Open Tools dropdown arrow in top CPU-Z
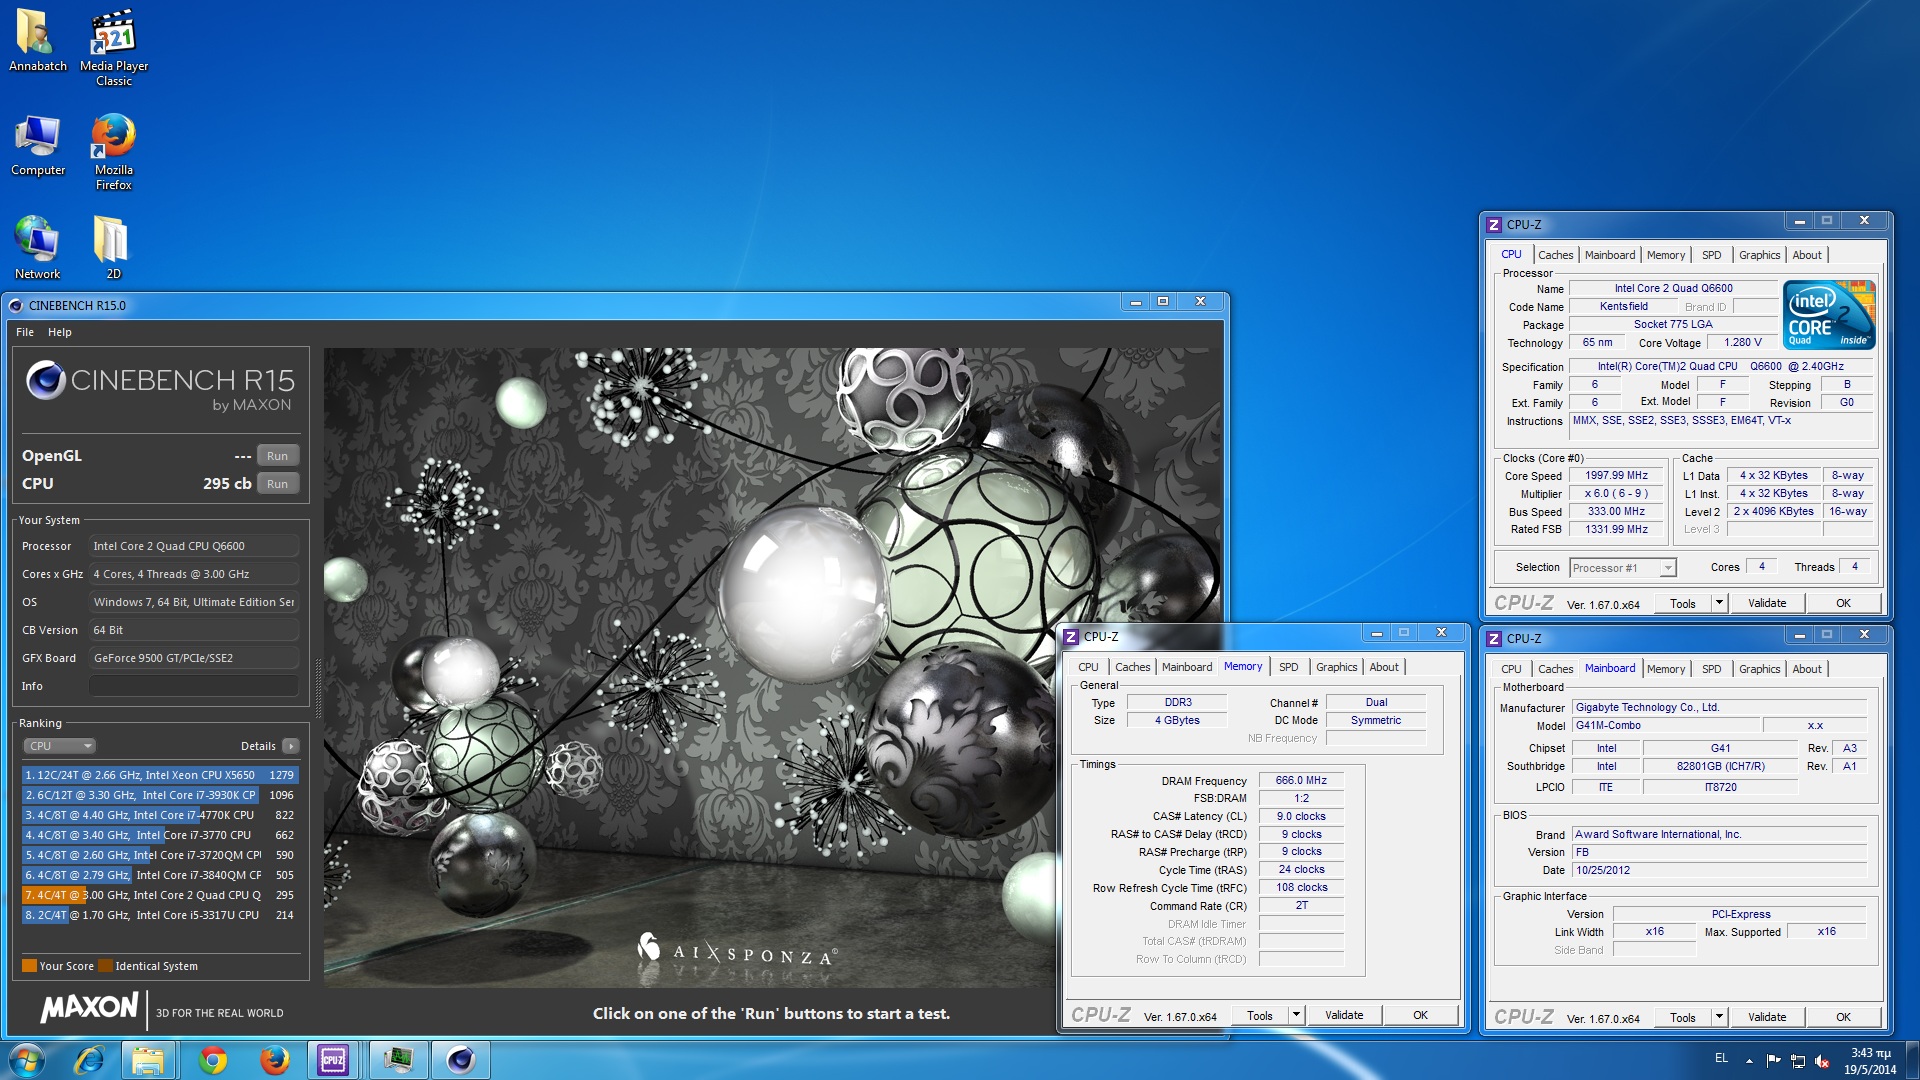This screenshot has height=1080, width=1920. 1719,603
